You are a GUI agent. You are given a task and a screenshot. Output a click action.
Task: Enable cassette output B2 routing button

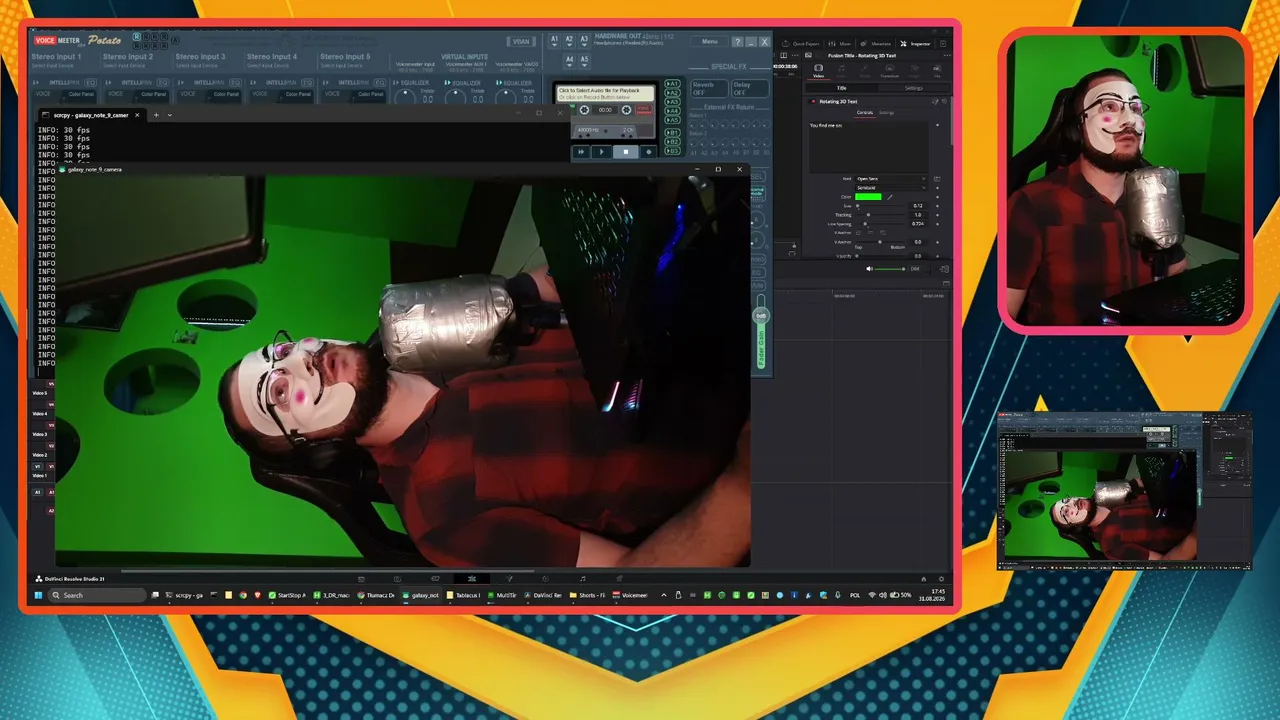coord(673,142)
